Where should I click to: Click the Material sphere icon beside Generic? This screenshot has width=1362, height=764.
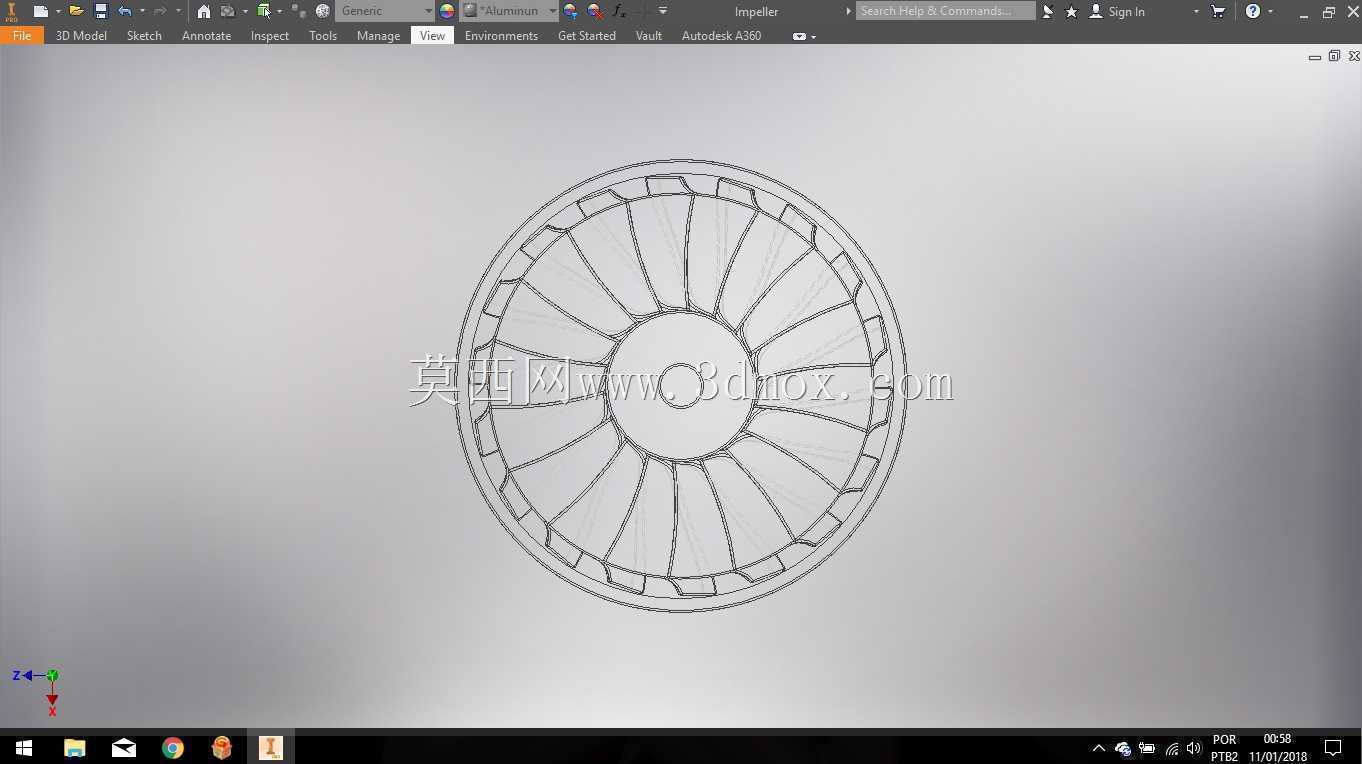[323, 11]
